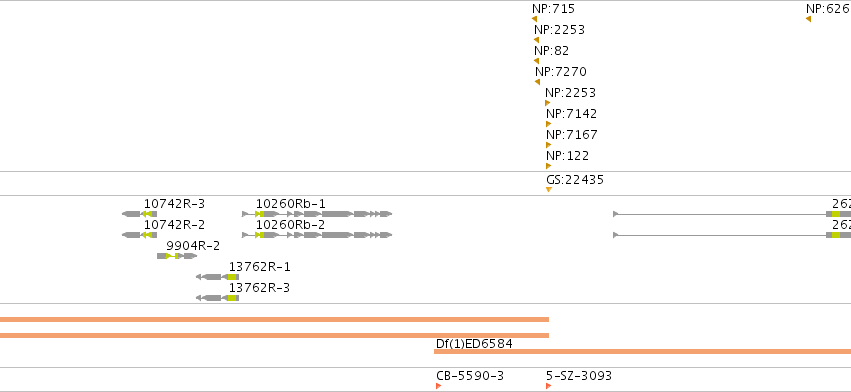Click the 10260Rb-1 transcript model
Viewport: 851px width, 392px height.
click(317, 214)
